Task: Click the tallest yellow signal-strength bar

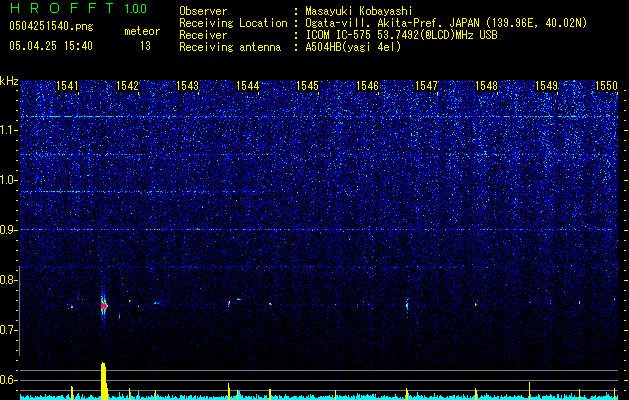Action: [x=104, y=381]
